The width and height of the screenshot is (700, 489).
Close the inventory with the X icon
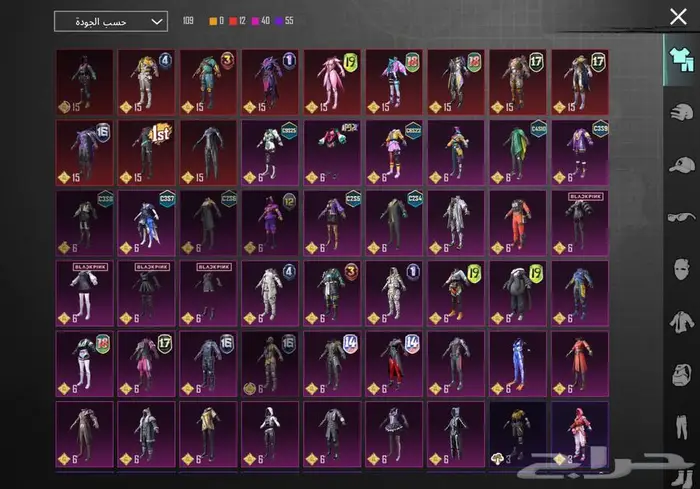coord(677,17)
